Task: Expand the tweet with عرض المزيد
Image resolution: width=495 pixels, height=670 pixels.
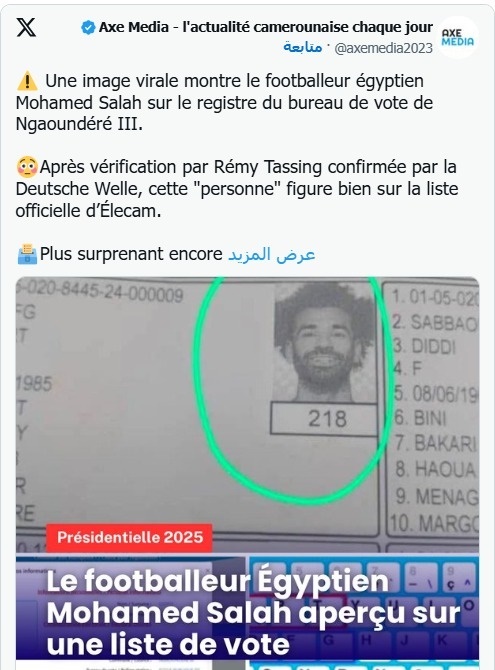Action: [x=272, y=255]
